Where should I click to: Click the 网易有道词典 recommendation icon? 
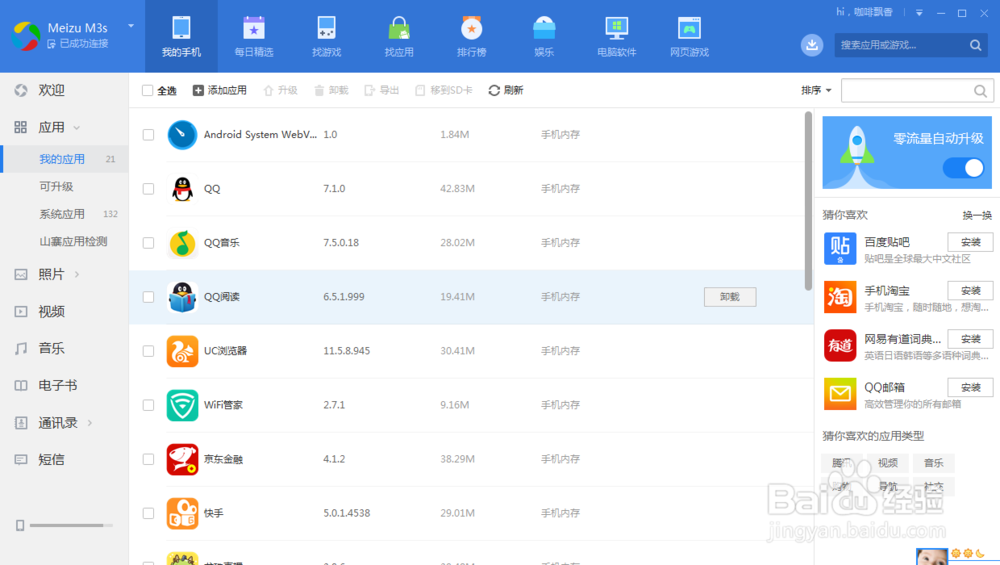tap(840, 345)
